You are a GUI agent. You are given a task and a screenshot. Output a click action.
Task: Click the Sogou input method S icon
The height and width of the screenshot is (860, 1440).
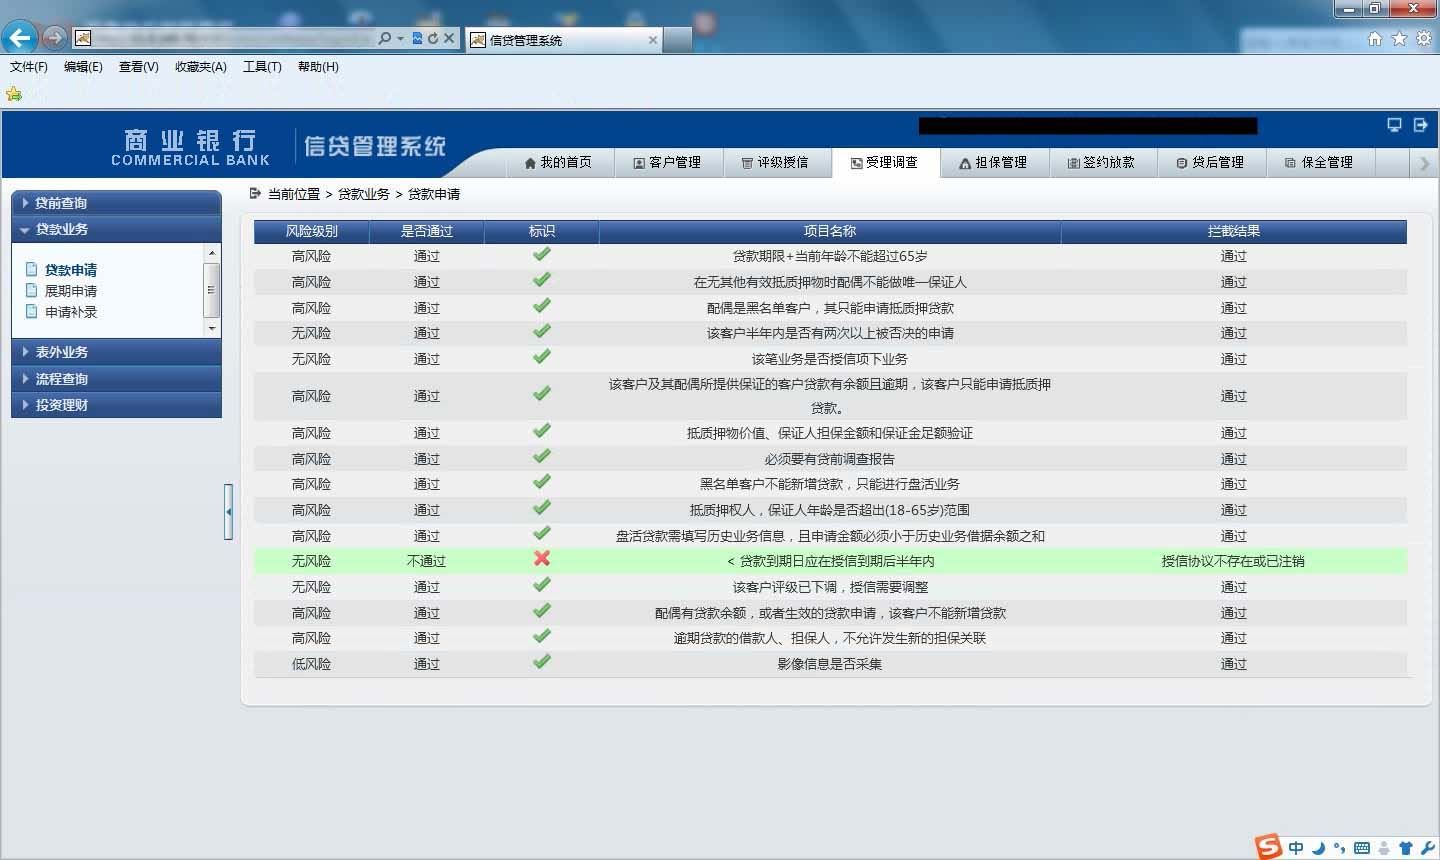pos(1269,846)
